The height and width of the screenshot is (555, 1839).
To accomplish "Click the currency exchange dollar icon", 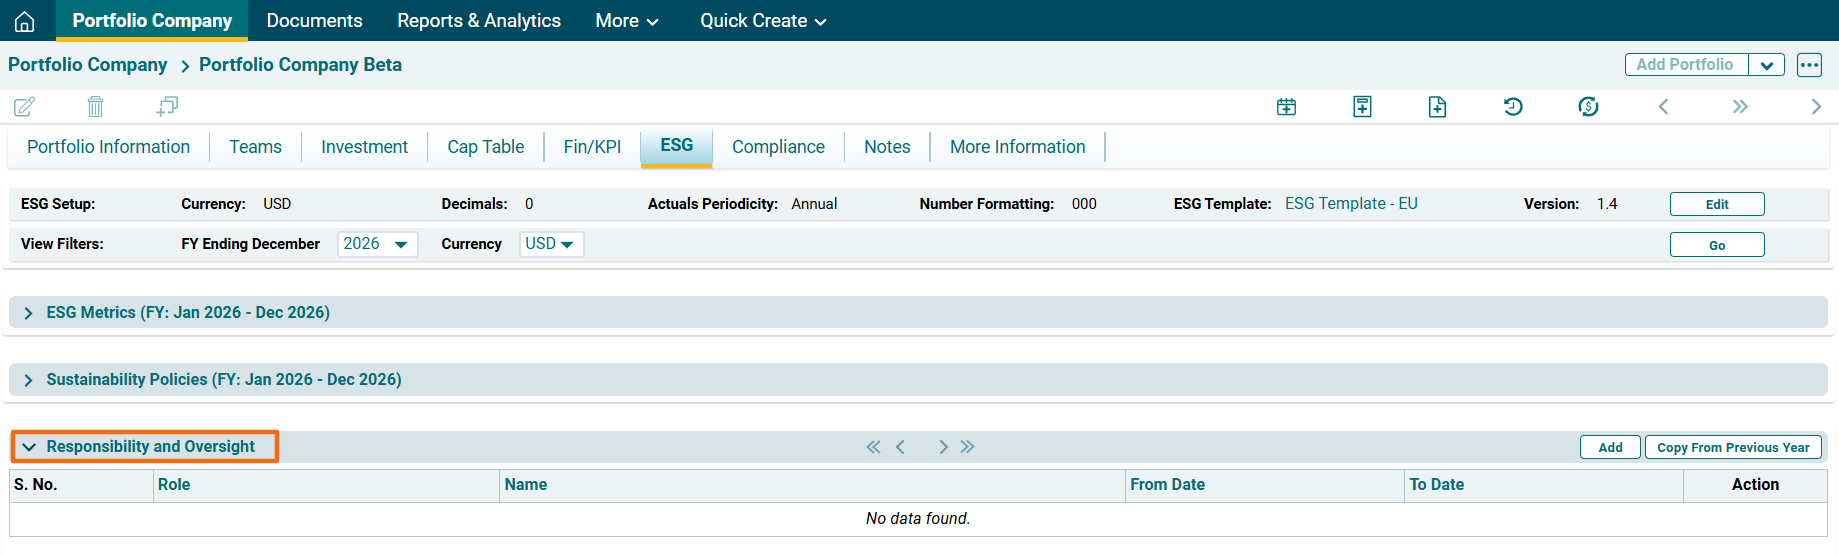I will (x=1588, y=107).
